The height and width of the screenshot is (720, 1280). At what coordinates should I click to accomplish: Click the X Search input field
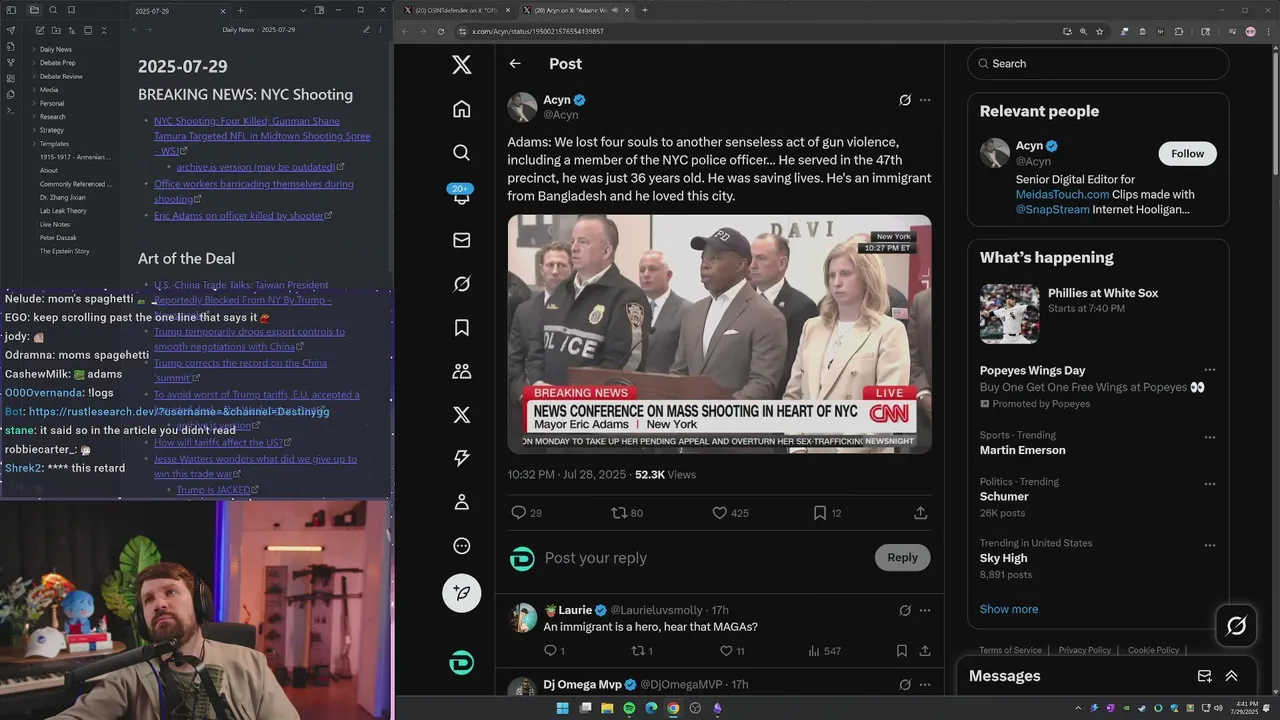tap(1098, 63)
